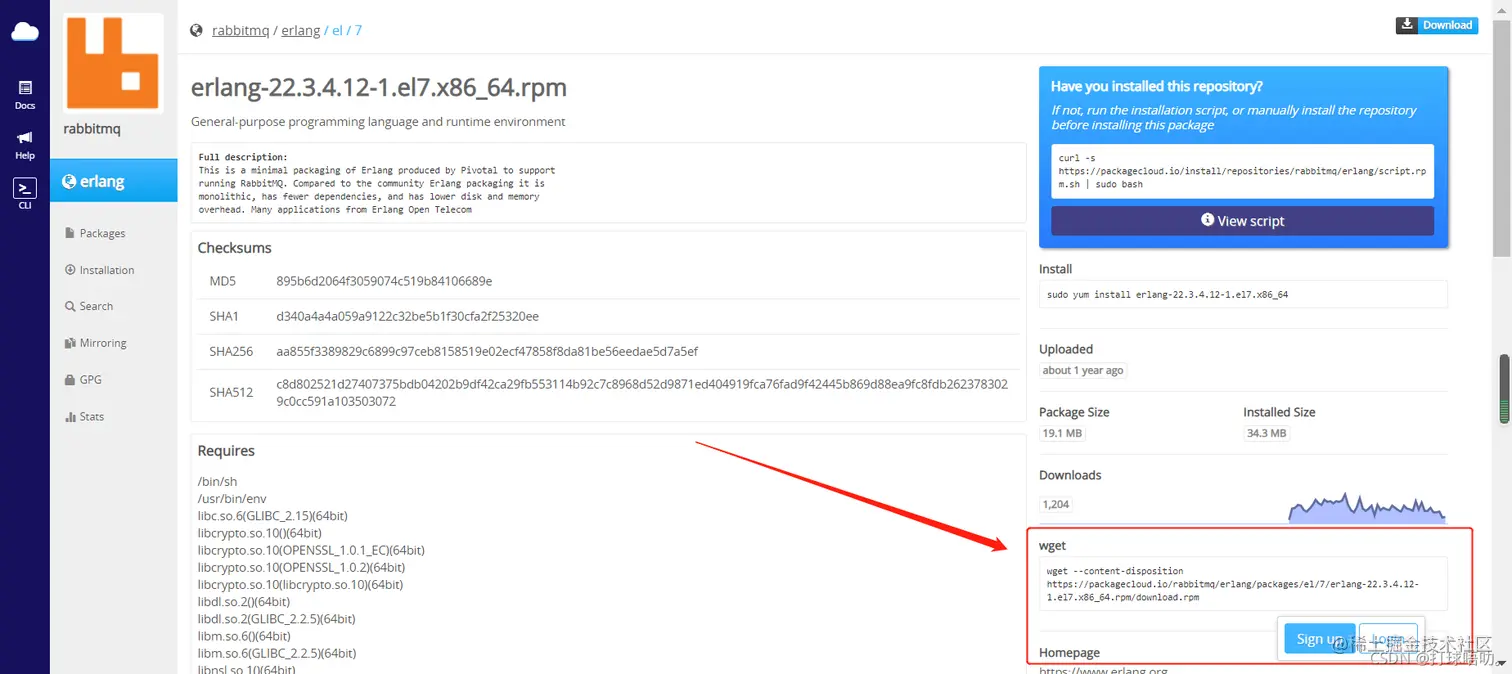Image resolution: width=1512 pixels, height=674 pixels.
Task: Select the sudo yum install command
Action: tap(1243, 294)
